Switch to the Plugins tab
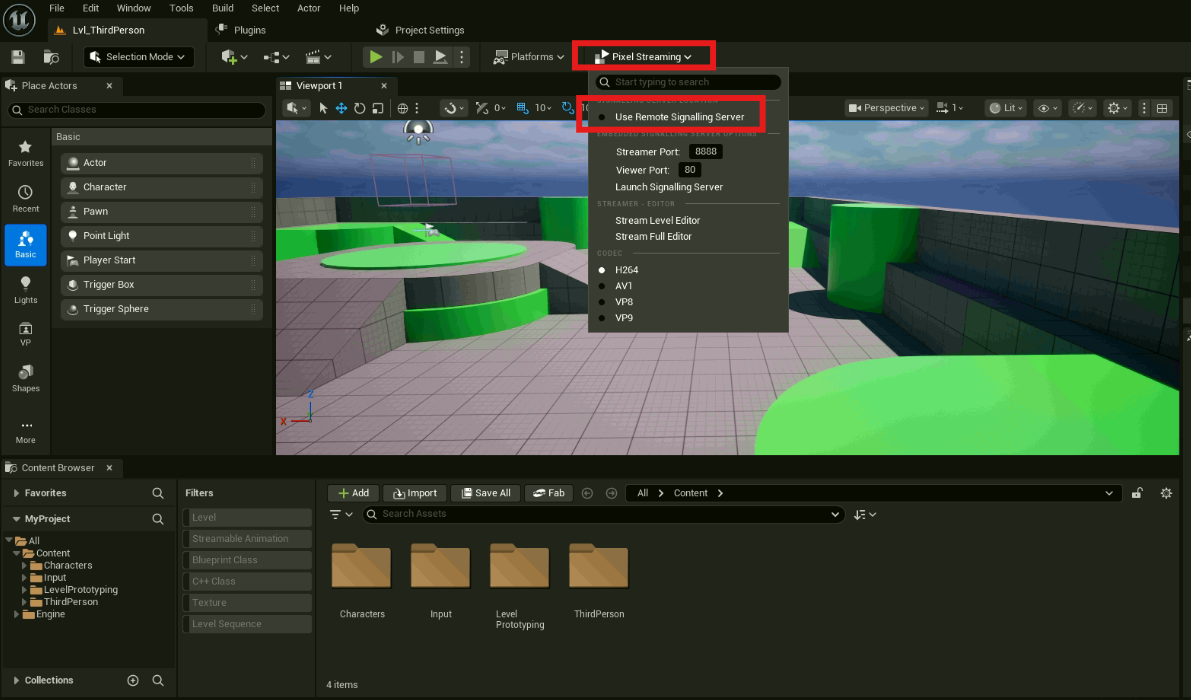The height and width of the screenshot is (700, 1191). pyautogui.click(x=242, y=30)
